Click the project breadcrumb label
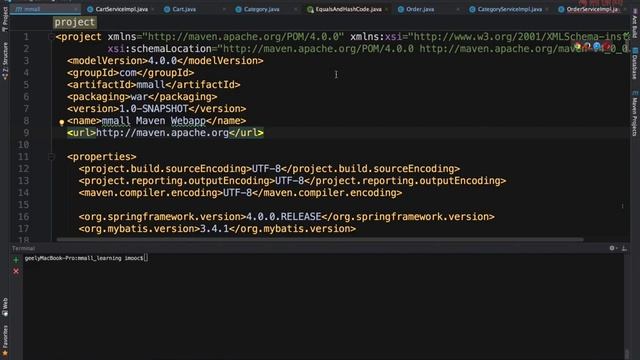640x360 pixels. [x=74, y=22]
